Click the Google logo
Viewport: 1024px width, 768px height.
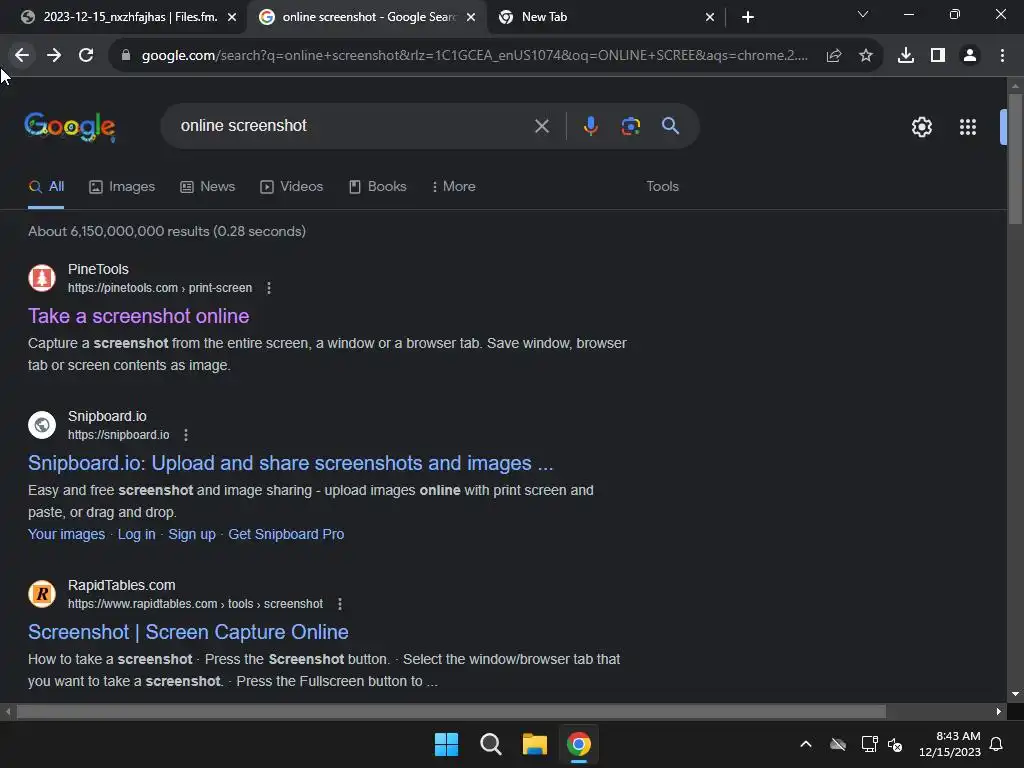click(x=70, y=127)
